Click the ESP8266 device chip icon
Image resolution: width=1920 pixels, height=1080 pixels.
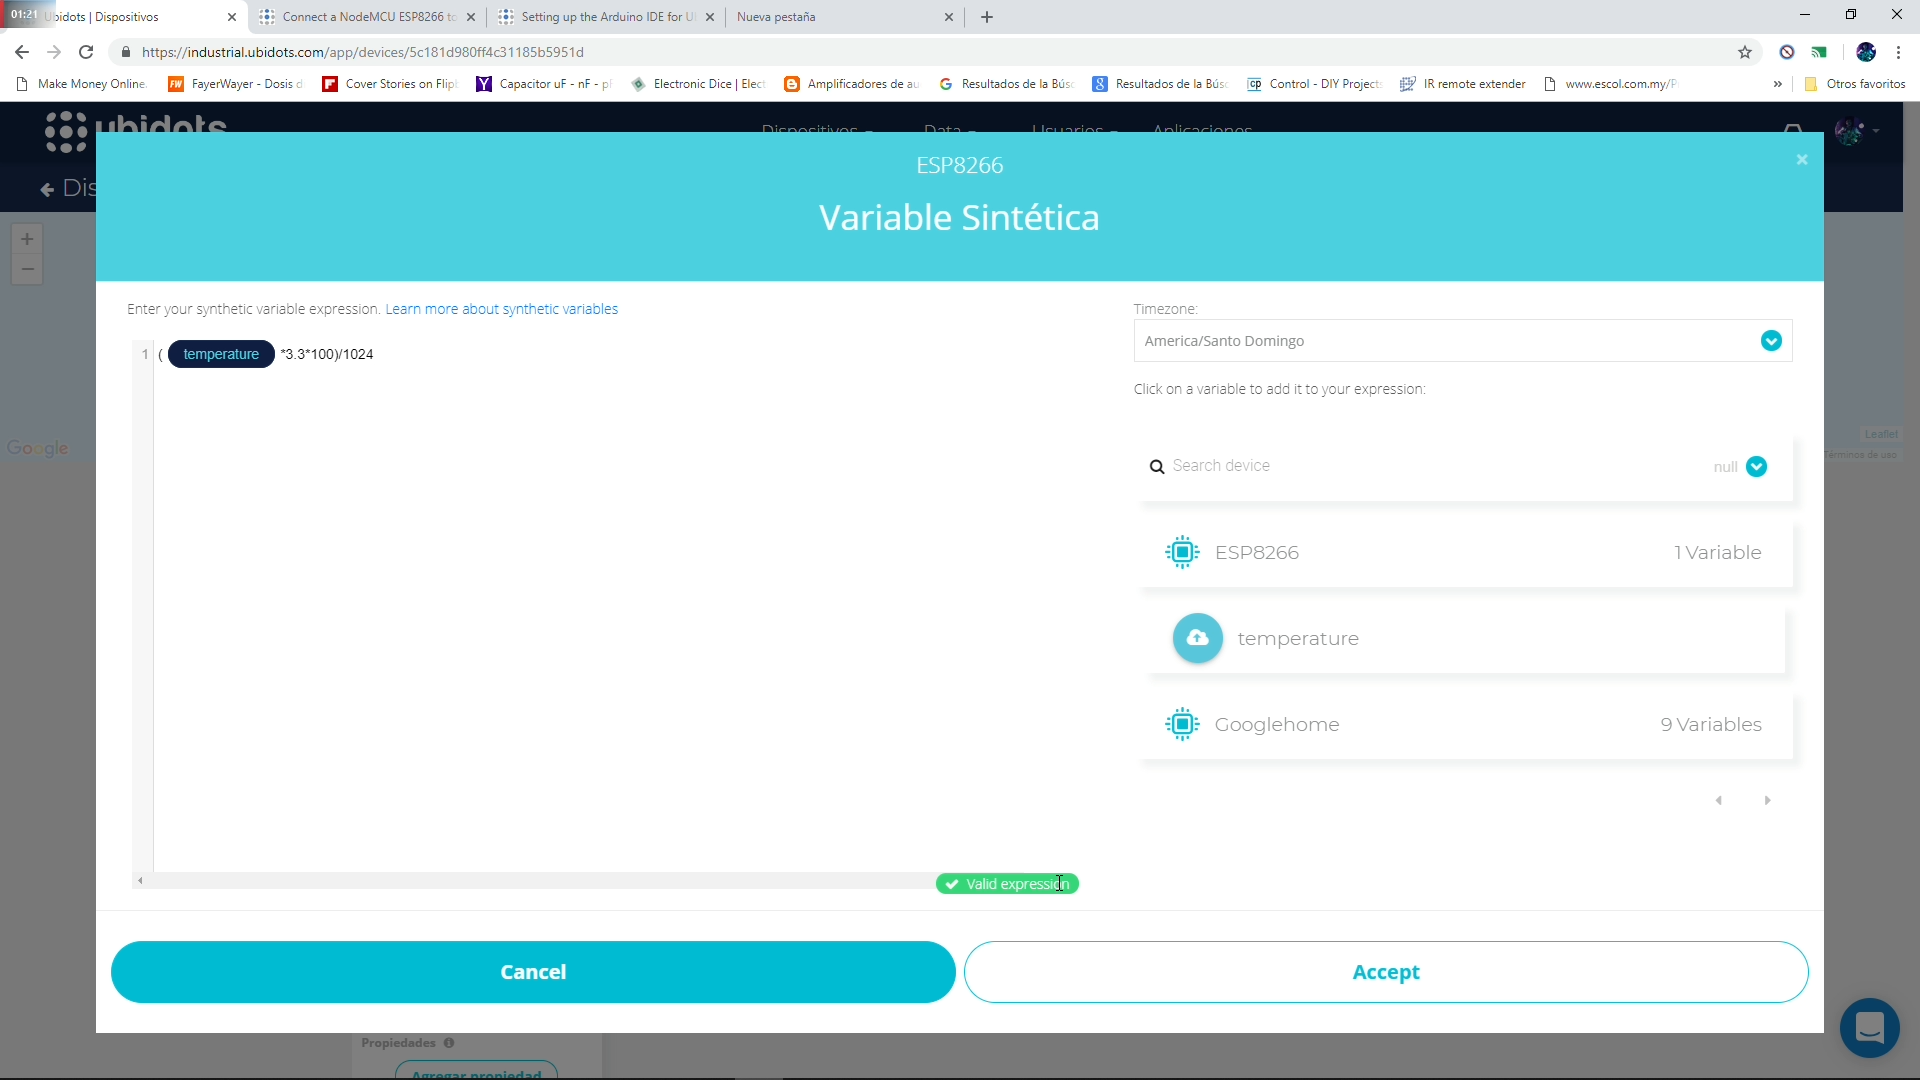[1182, 553]
